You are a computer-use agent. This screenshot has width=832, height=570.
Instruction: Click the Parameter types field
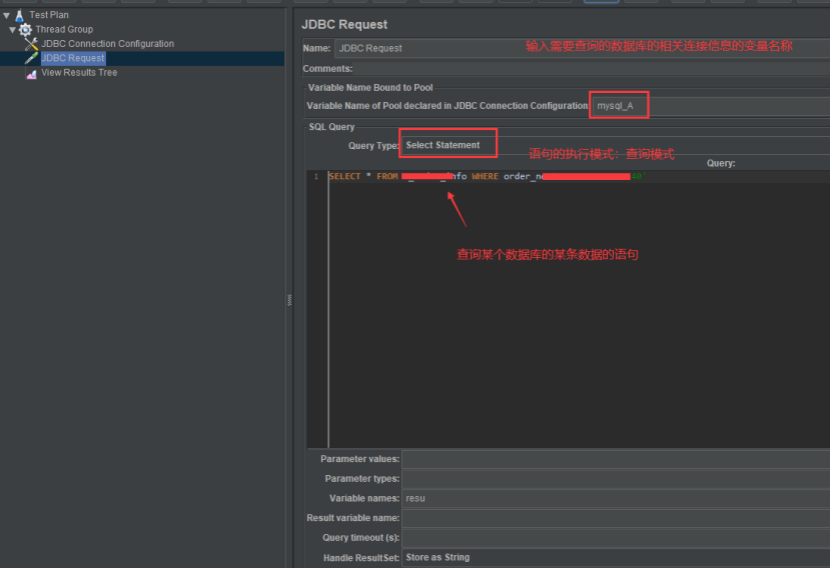(x=615, y=479)
